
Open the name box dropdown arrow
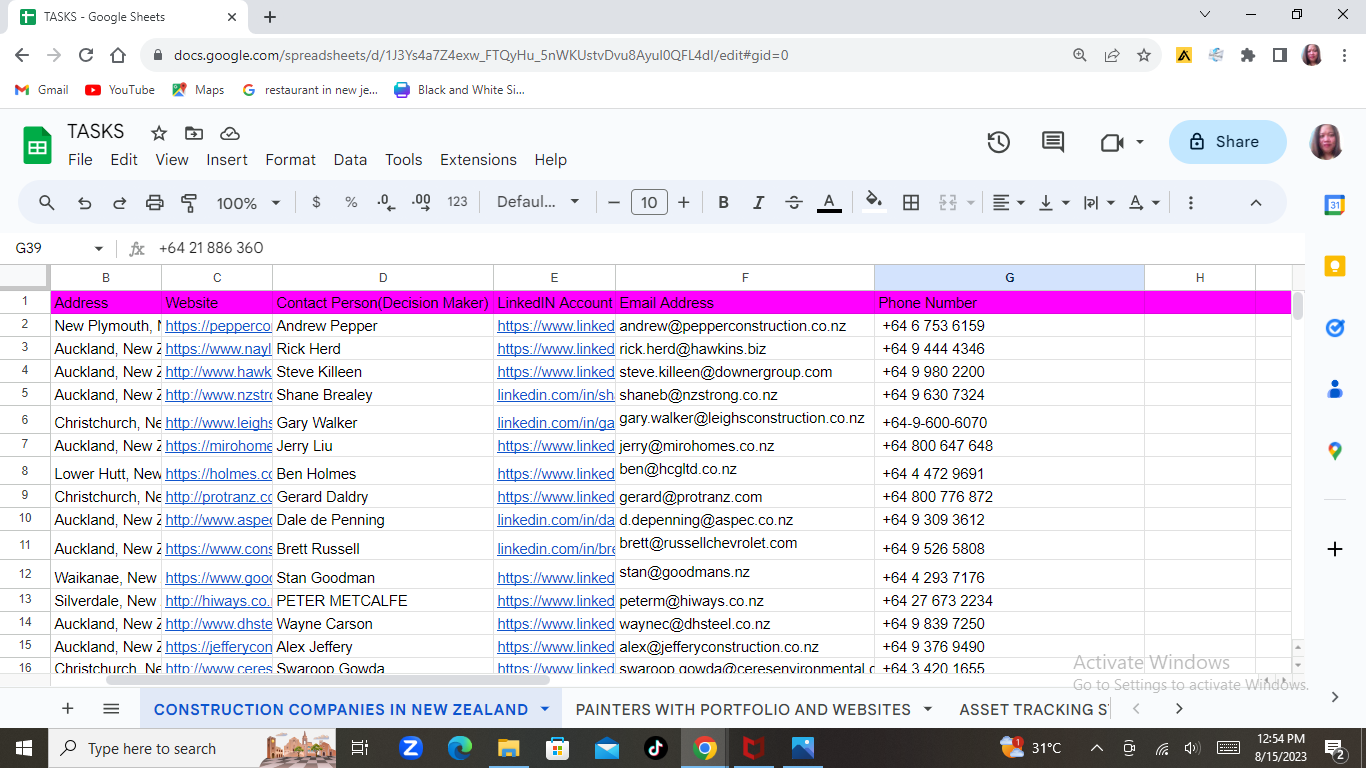click(x=99, y=248)
